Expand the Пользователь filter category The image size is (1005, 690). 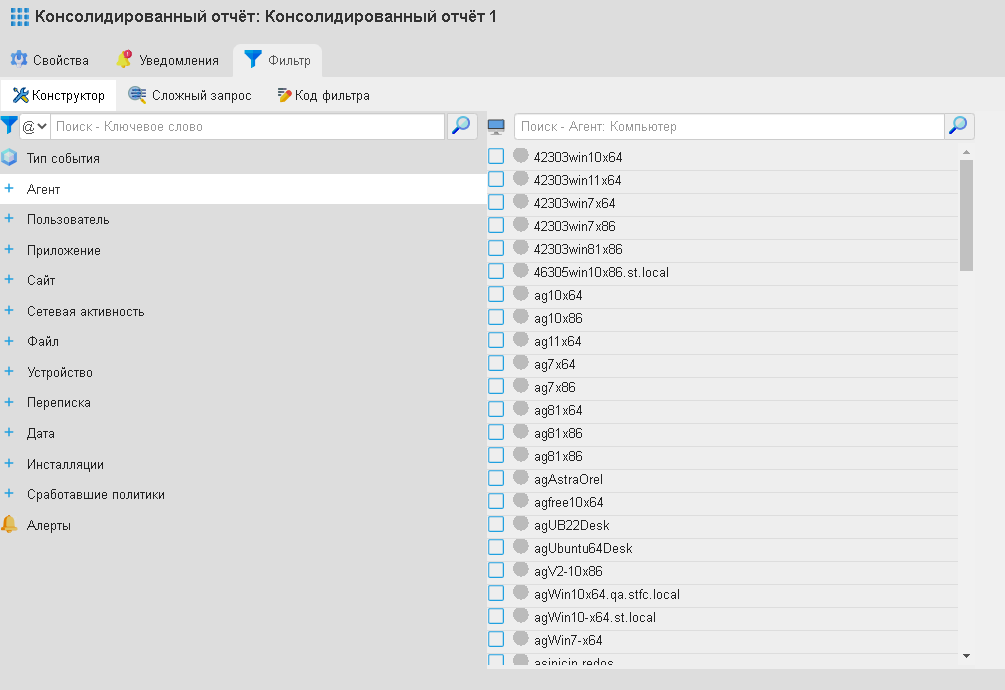pyautogui.click(x=9, y=219)
